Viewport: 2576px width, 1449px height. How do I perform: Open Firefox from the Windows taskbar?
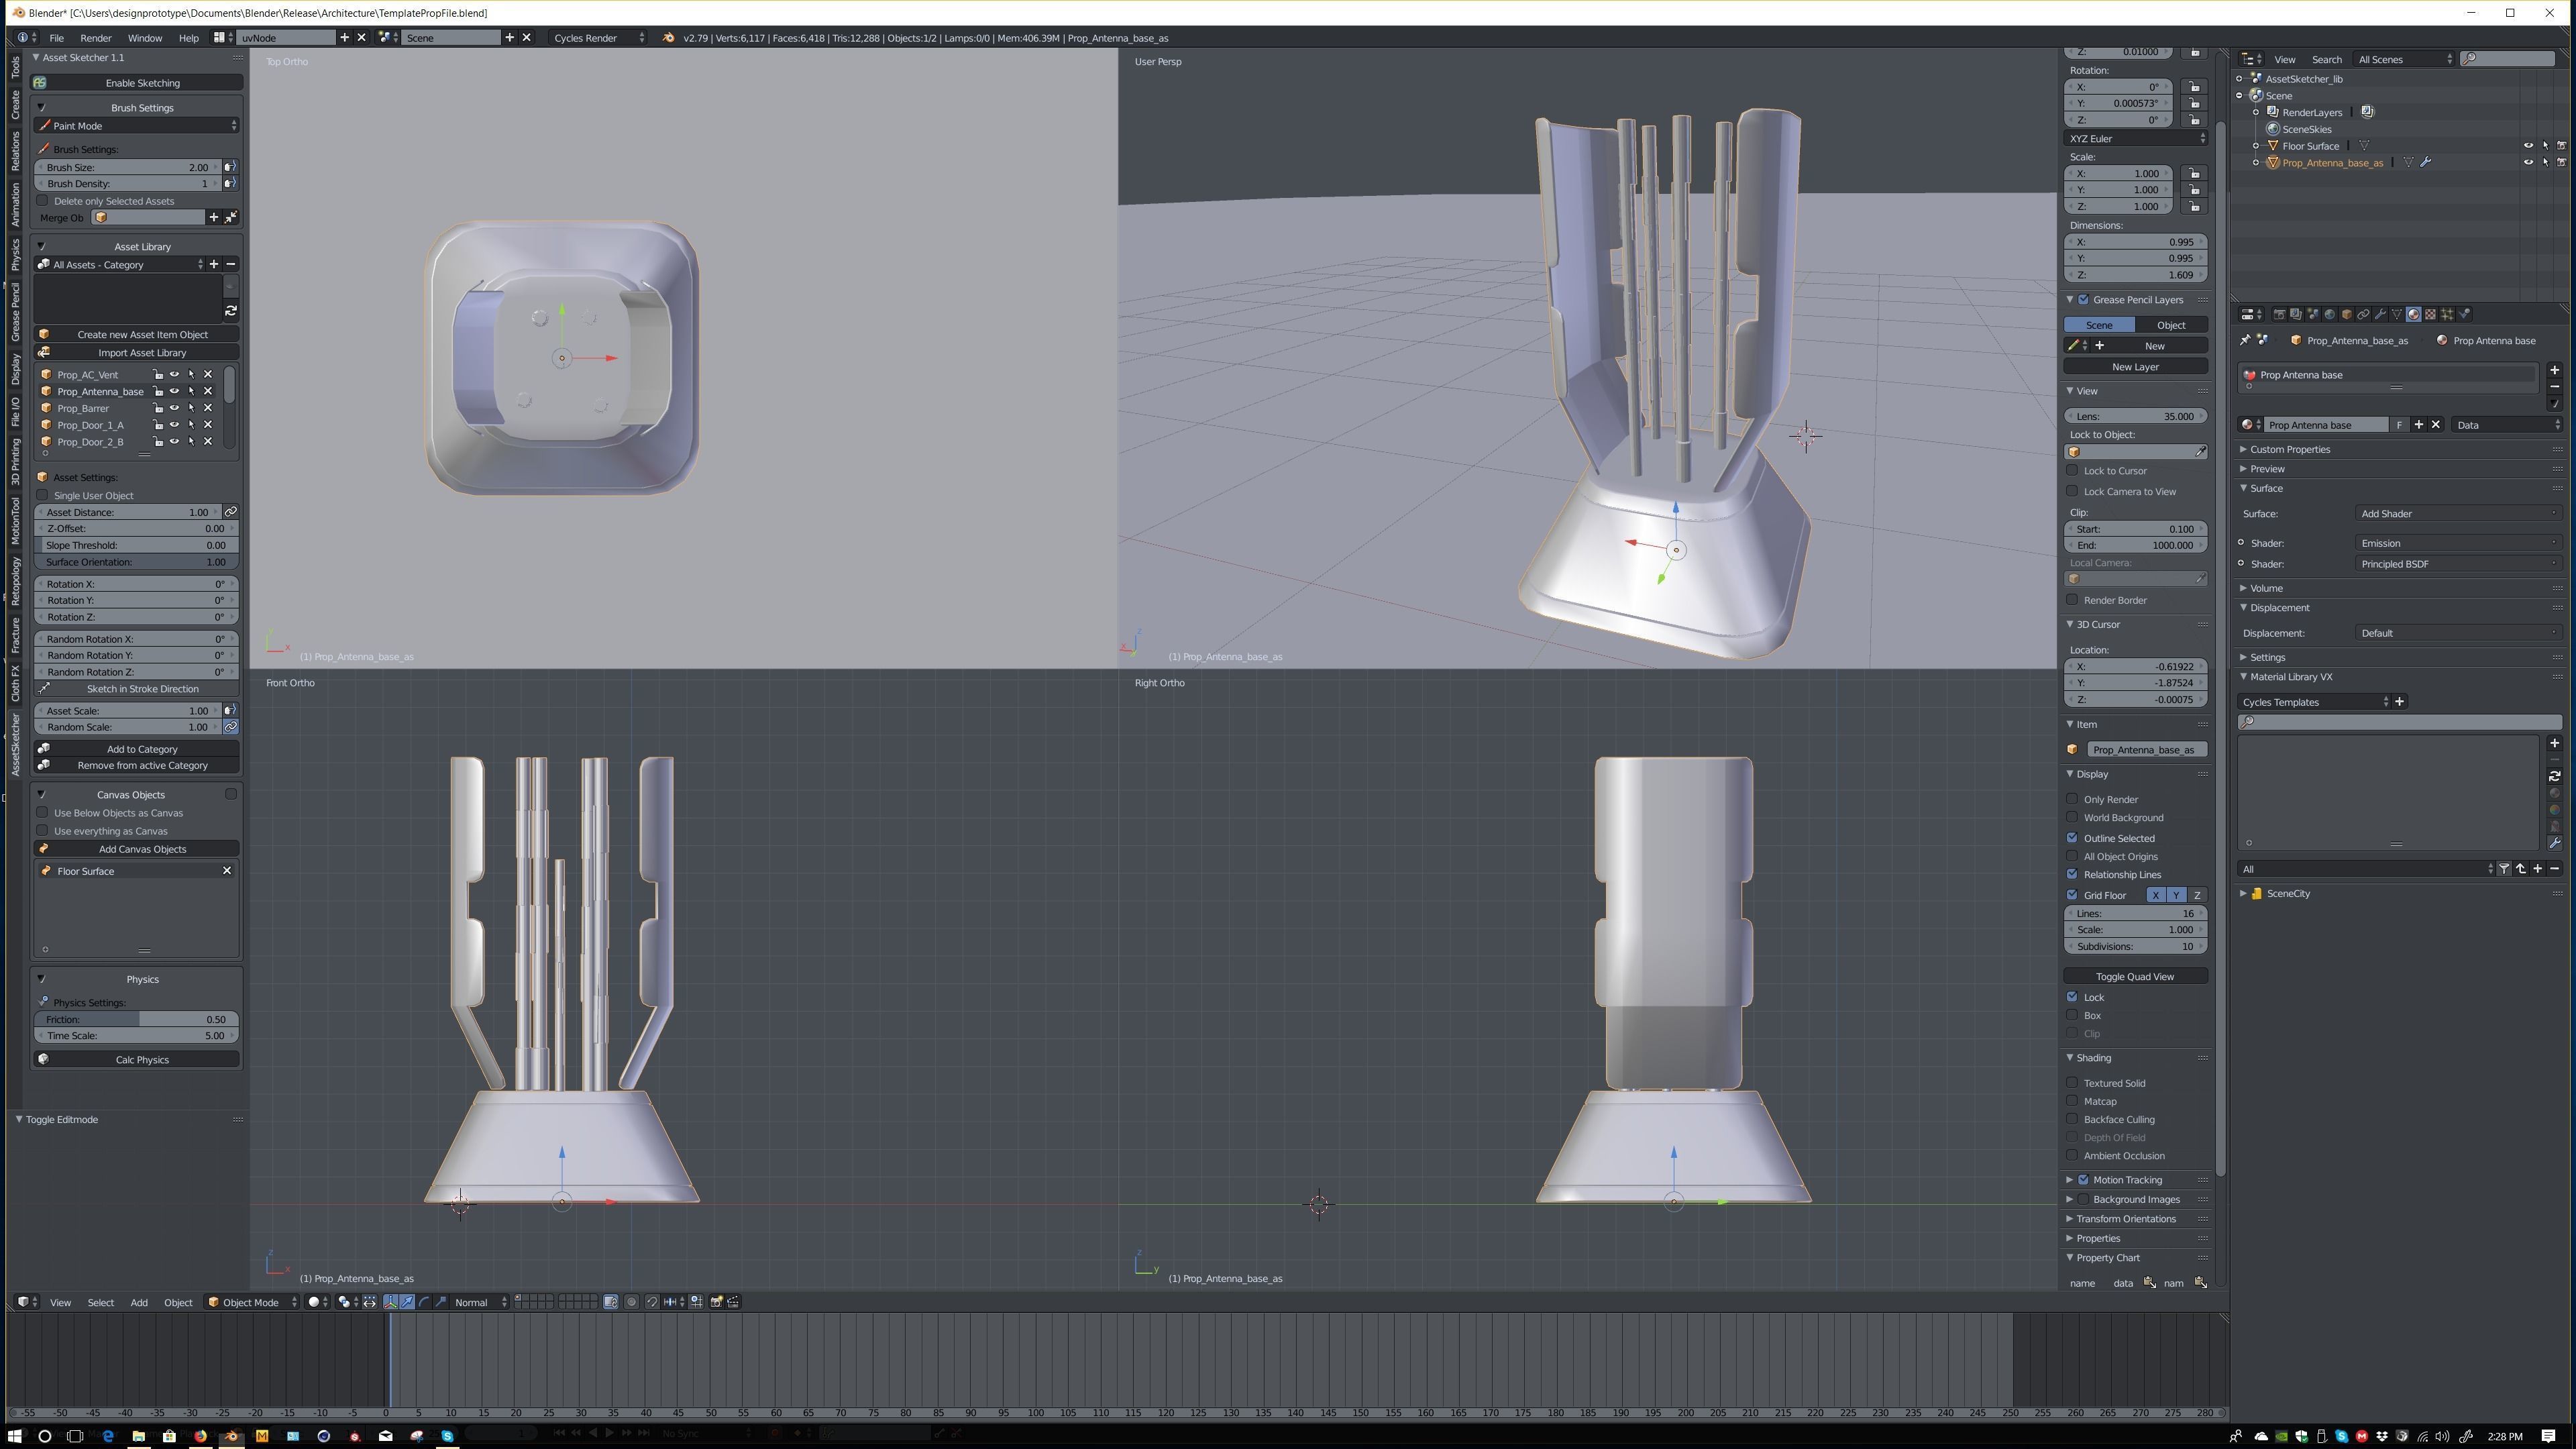click(200, 1436)
